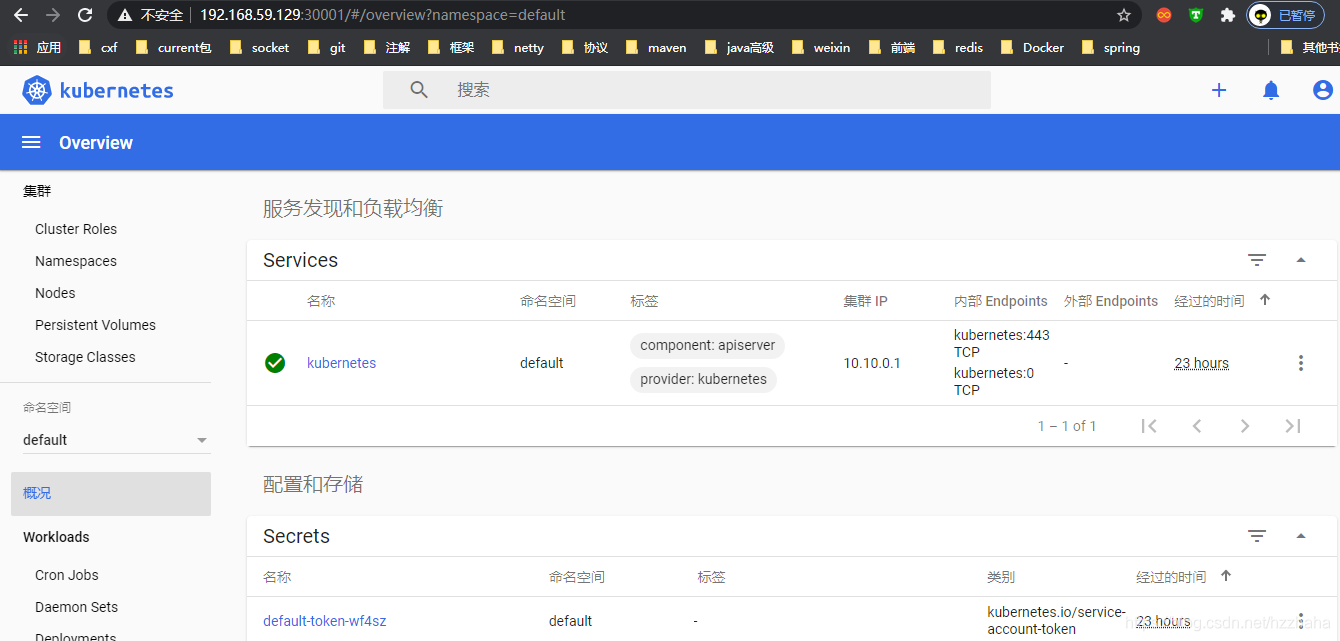This screenshot has height=641, width=1340.
Task: Click the provider: kubernetes label chip
Action: 703,379
